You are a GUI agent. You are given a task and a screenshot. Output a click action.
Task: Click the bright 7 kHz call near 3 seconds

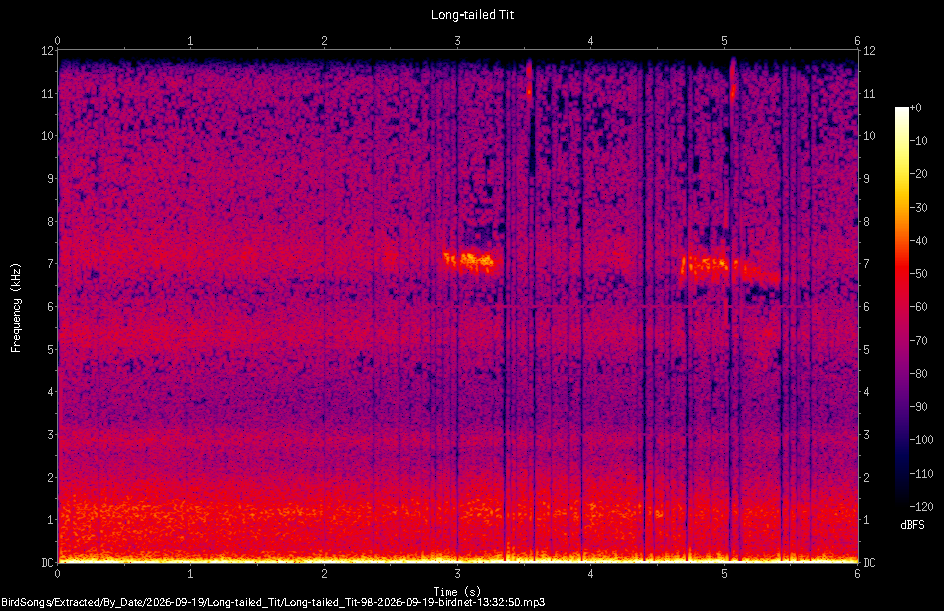point(469,261)
